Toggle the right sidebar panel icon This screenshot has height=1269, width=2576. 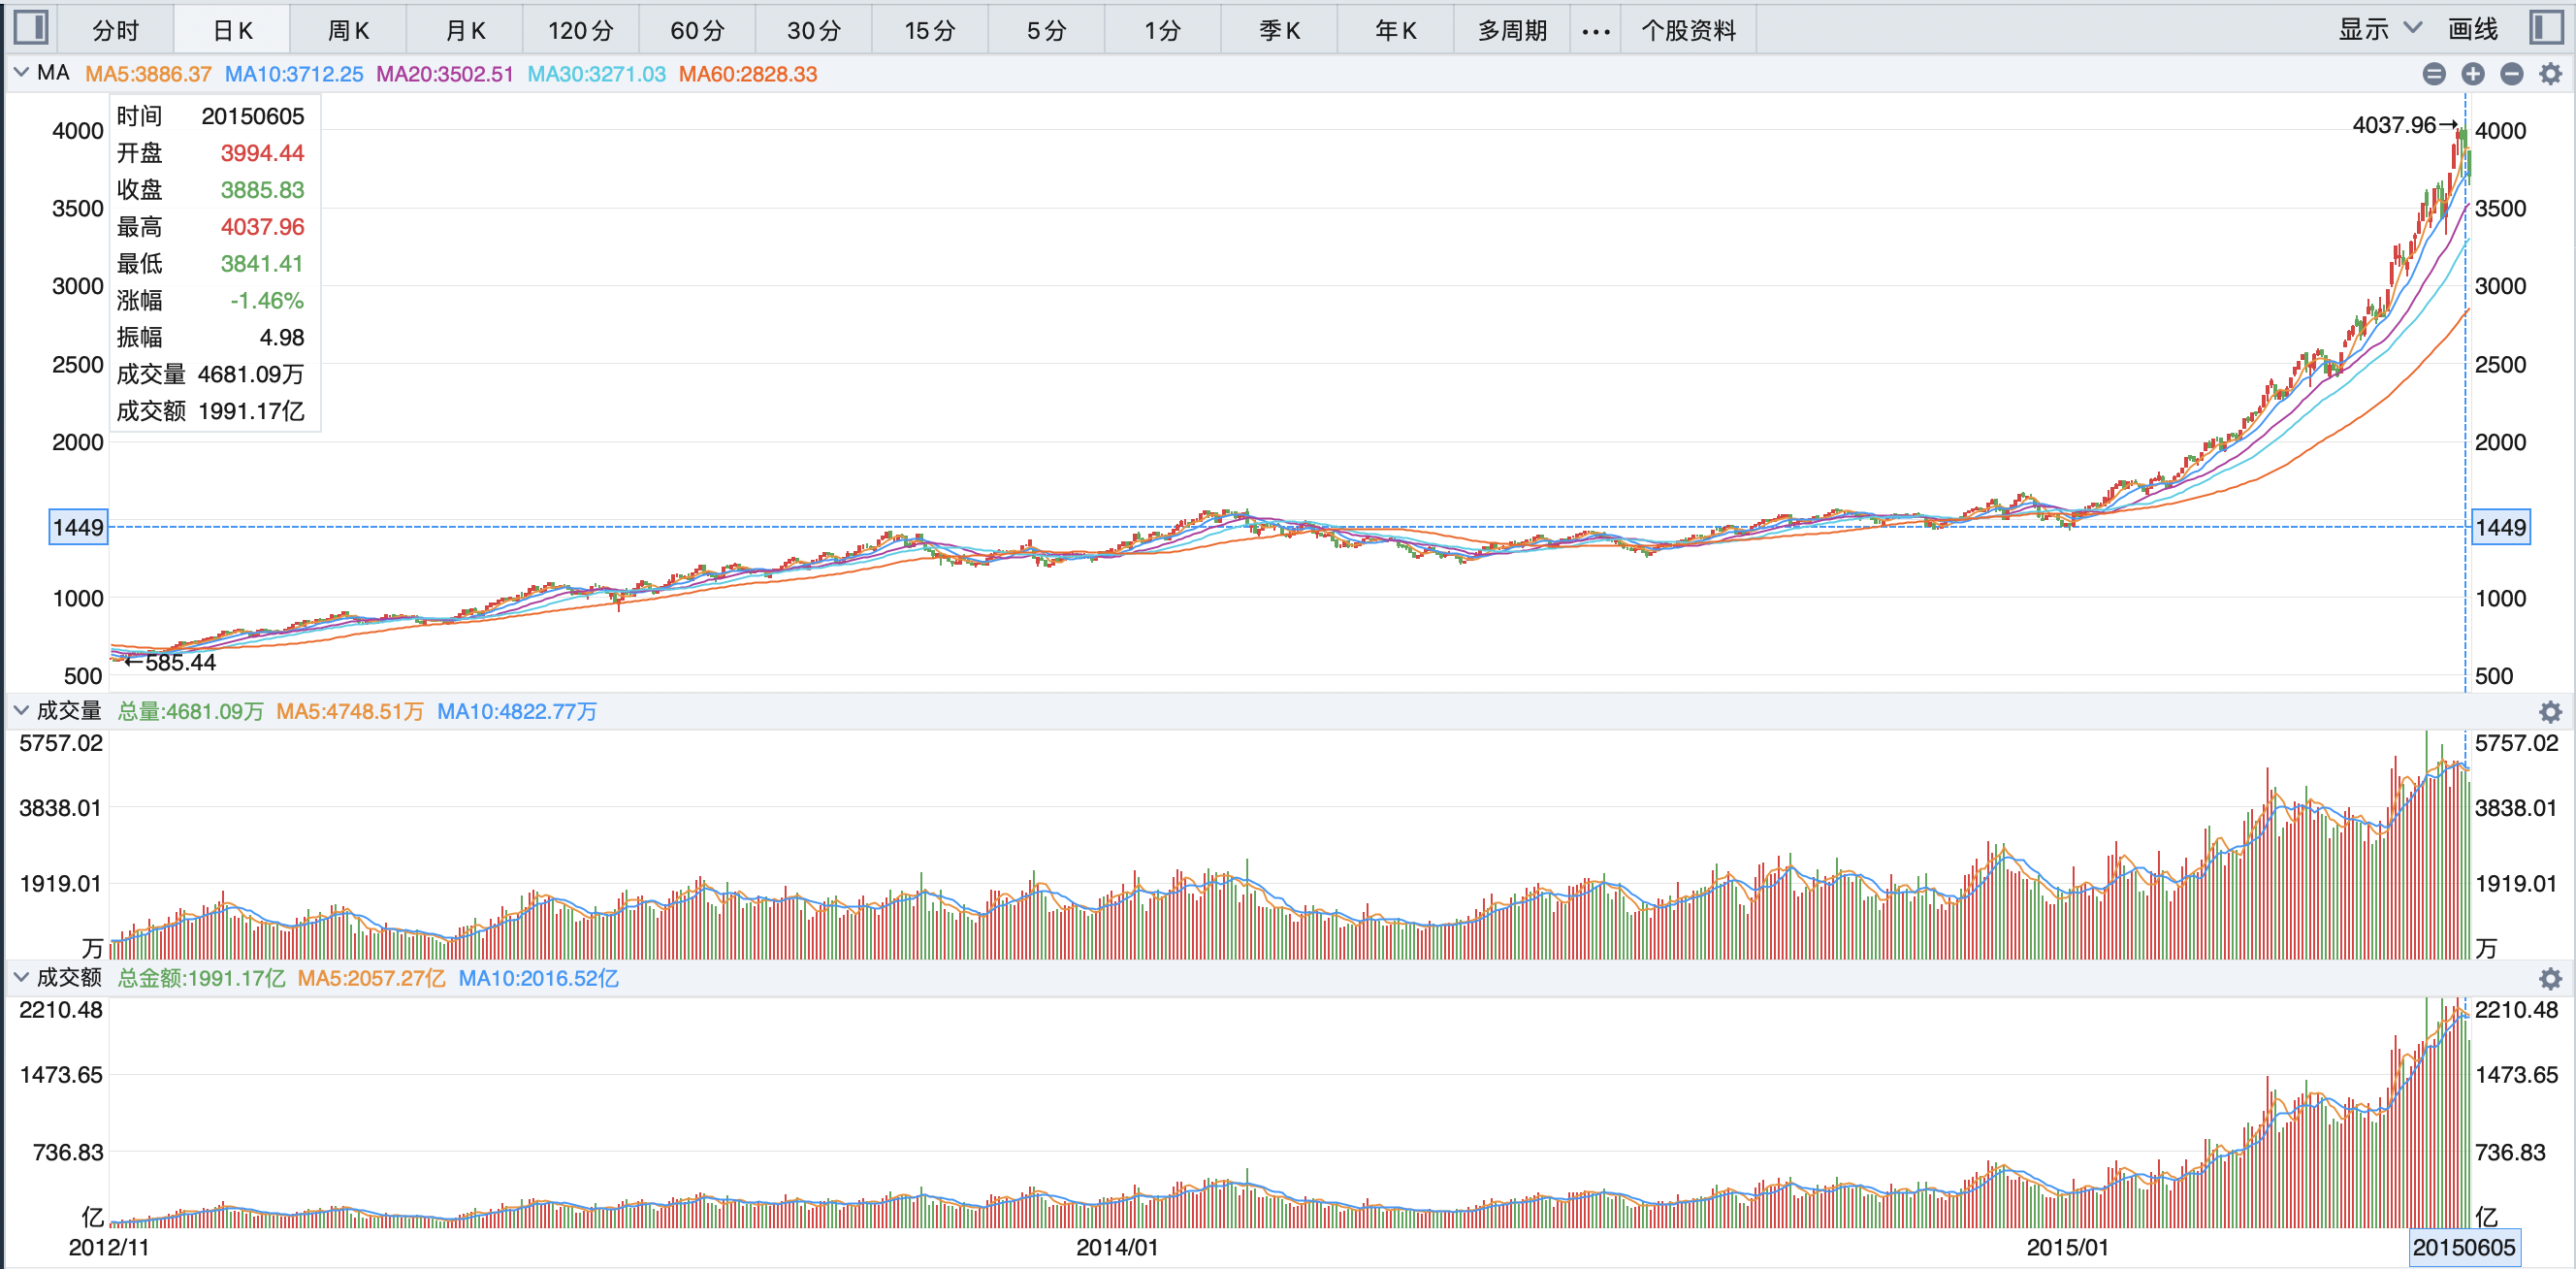pos(2547,28)
